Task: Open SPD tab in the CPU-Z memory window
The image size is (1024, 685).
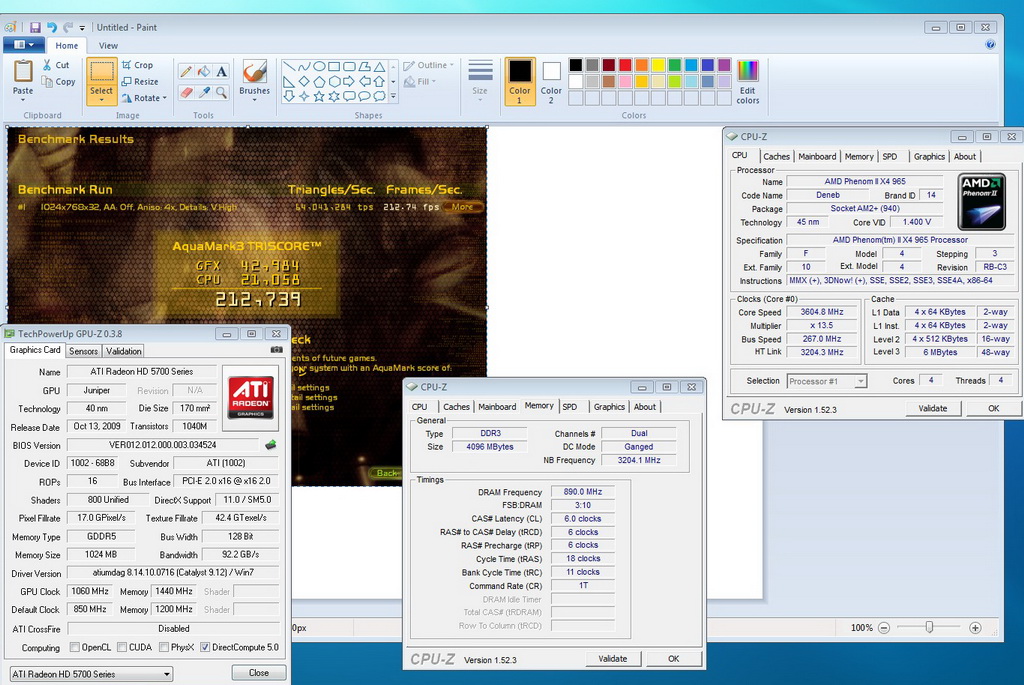Action: tap(570, 406)
